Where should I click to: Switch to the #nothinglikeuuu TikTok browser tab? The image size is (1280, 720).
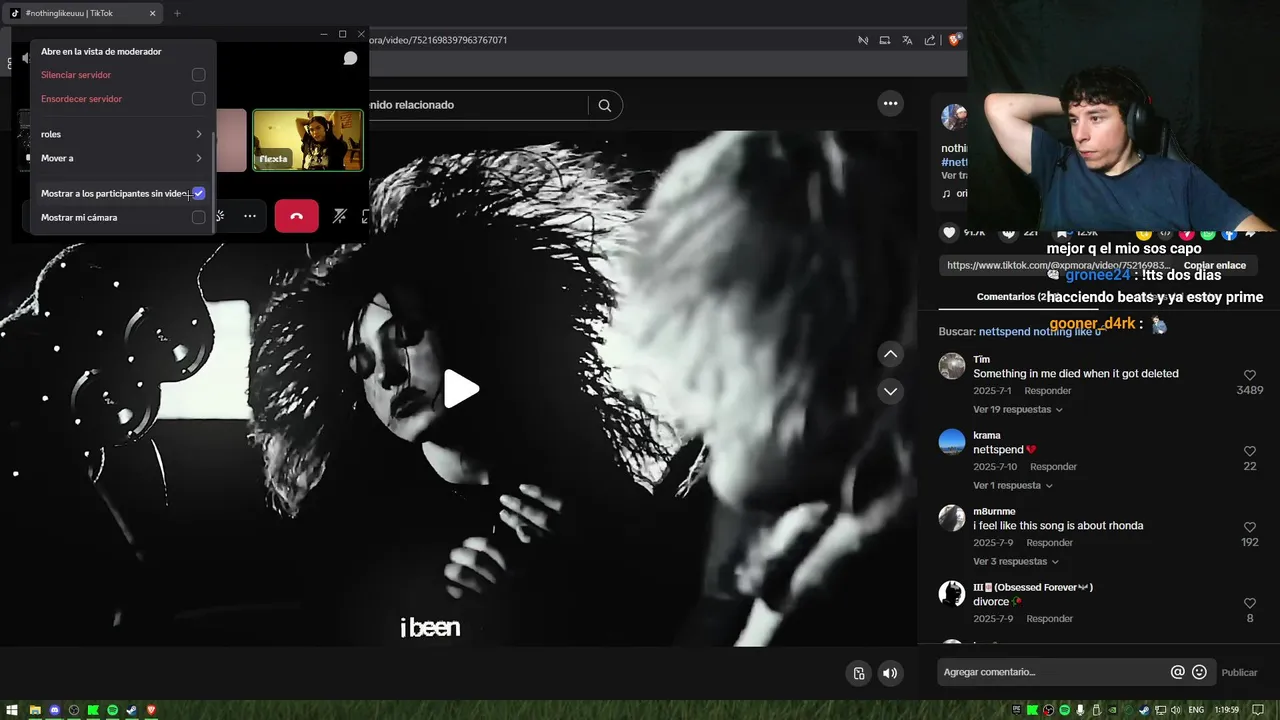(84, 13)
